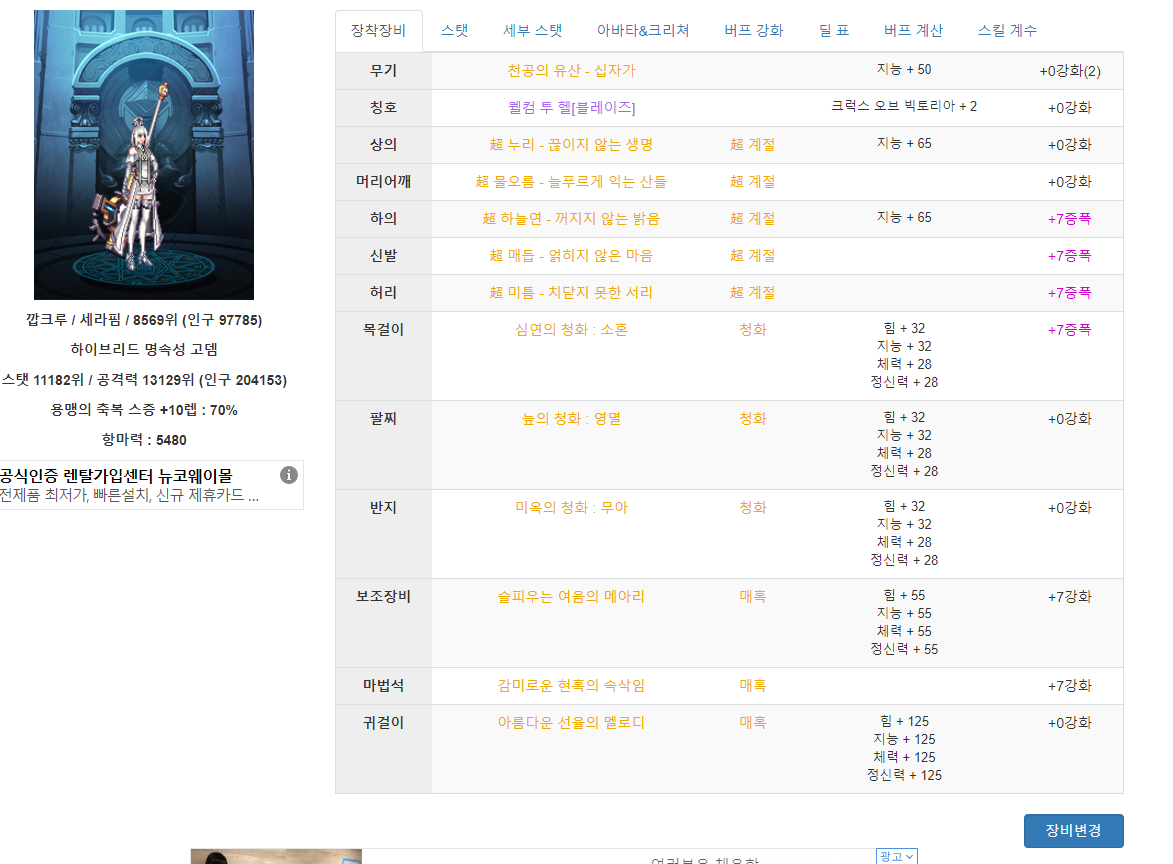
Task: Select 超 누리 - 끊이지 않는 생명
Action: [x=571, y=144]
